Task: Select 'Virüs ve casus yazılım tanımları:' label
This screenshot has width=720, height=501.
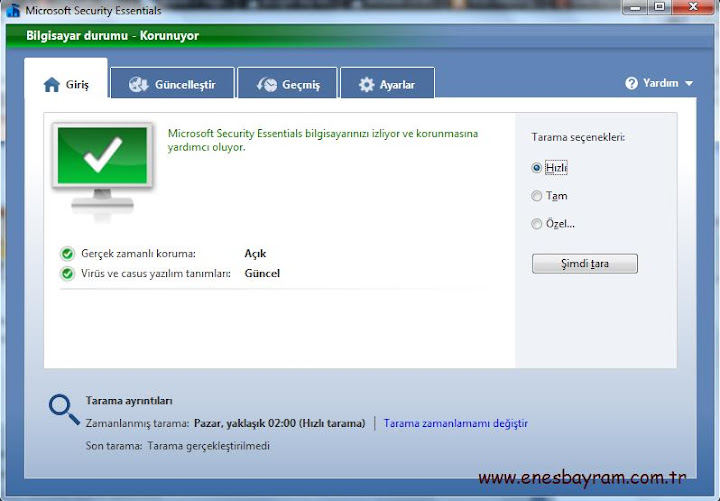Action: (x=156, y=274)
